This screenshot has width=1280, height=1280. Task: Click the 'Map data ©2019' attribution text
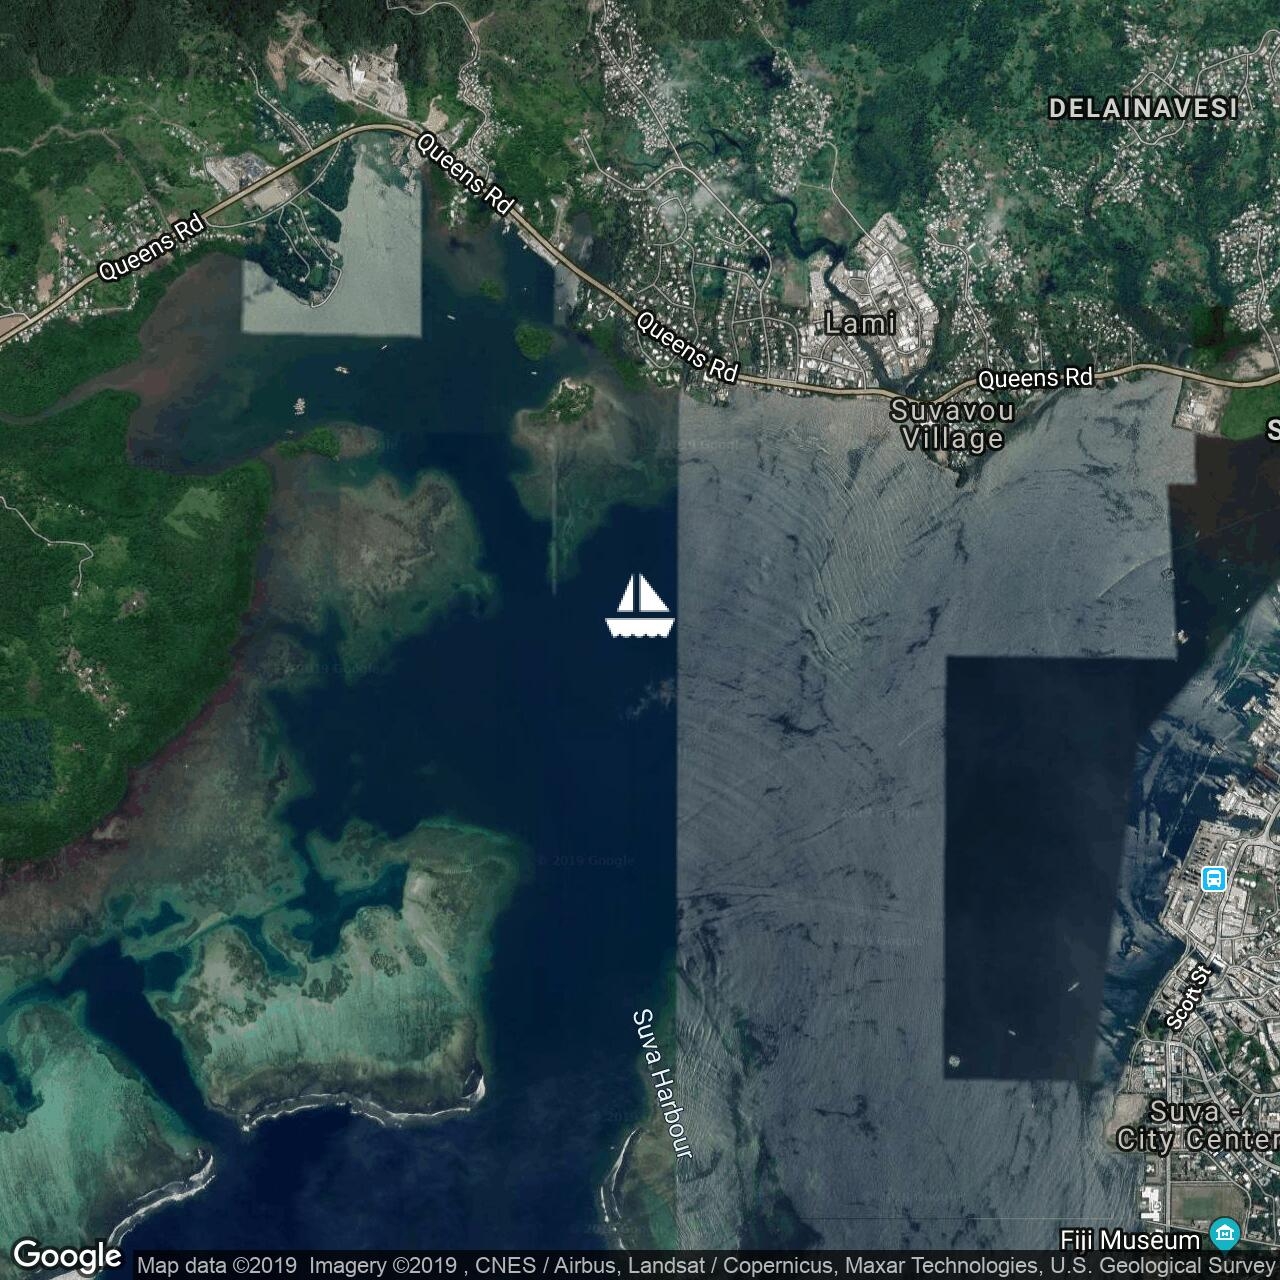pos(217,1265)
